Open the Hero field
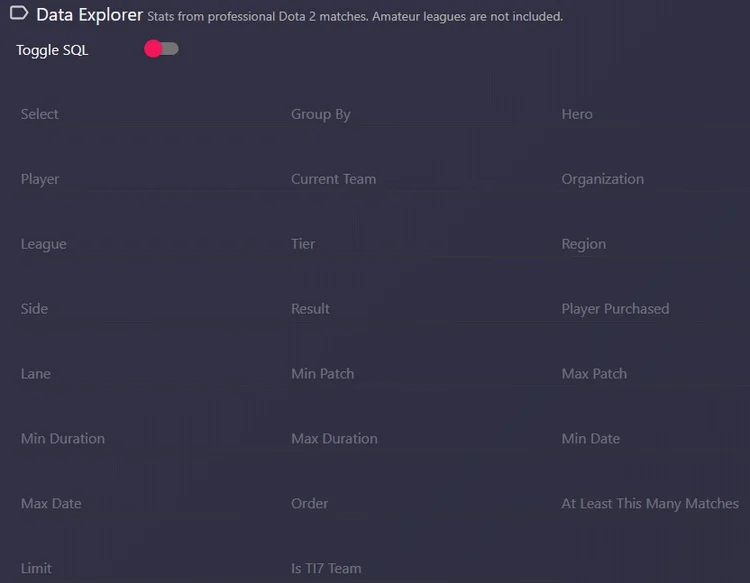The height and width of the screenshot is (583, 750). [x=654, y=114]
